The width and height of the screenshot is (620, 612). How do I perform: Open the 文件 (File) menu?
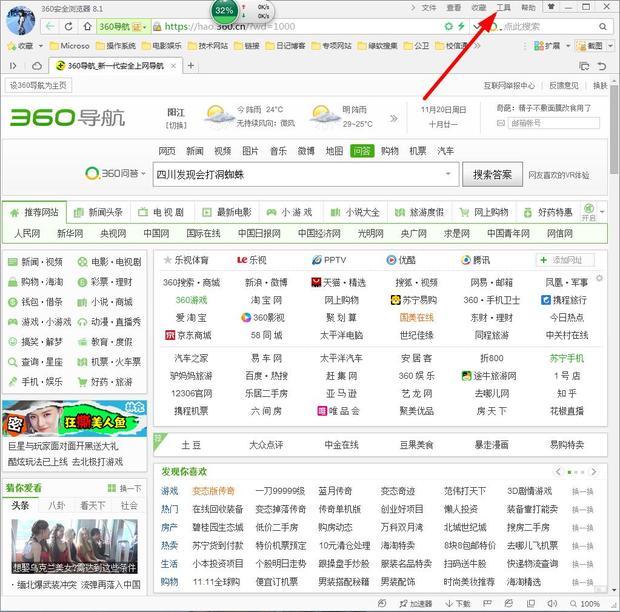pyautogui.click(x=428, y=8)
